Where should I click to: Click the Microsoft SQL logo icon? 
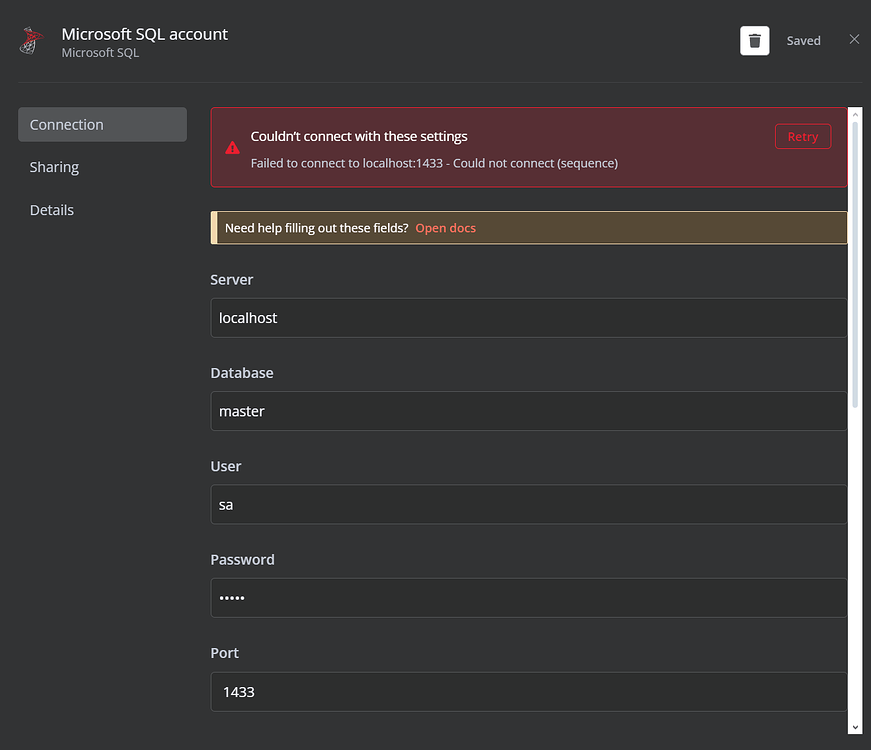(32, 42)
